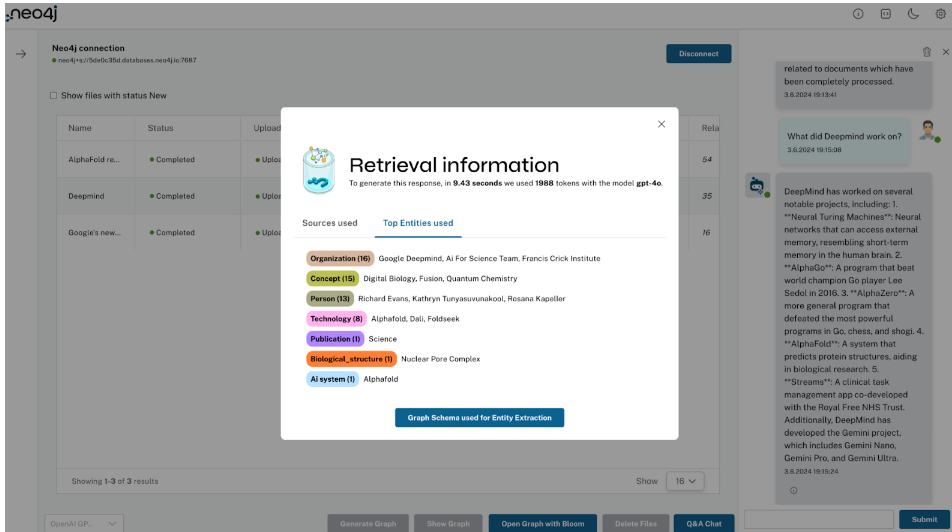Submit the chat message
The image size is (952, 532).
[924, 519]
